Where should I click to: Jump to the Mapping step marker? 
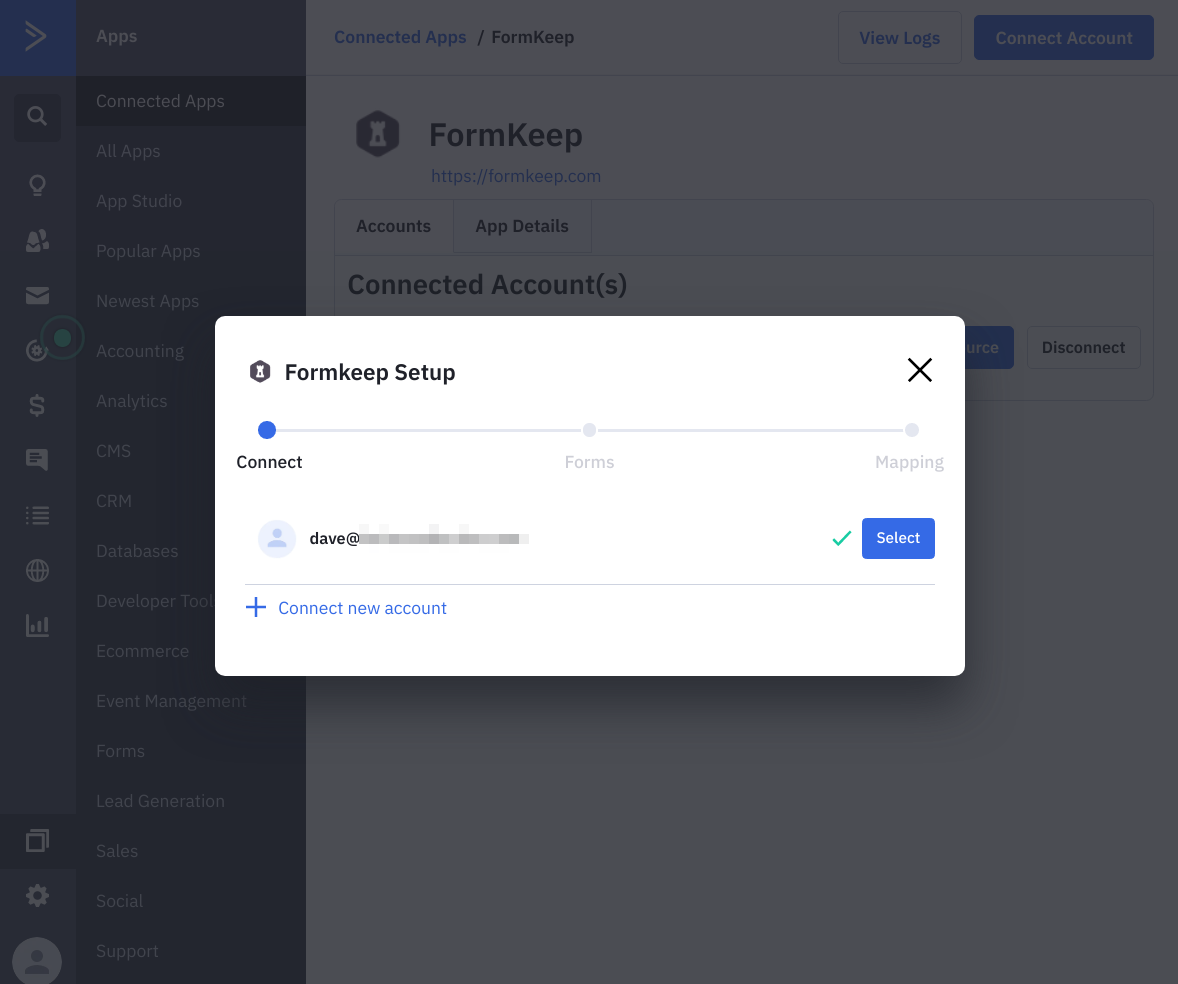point(911,430)
